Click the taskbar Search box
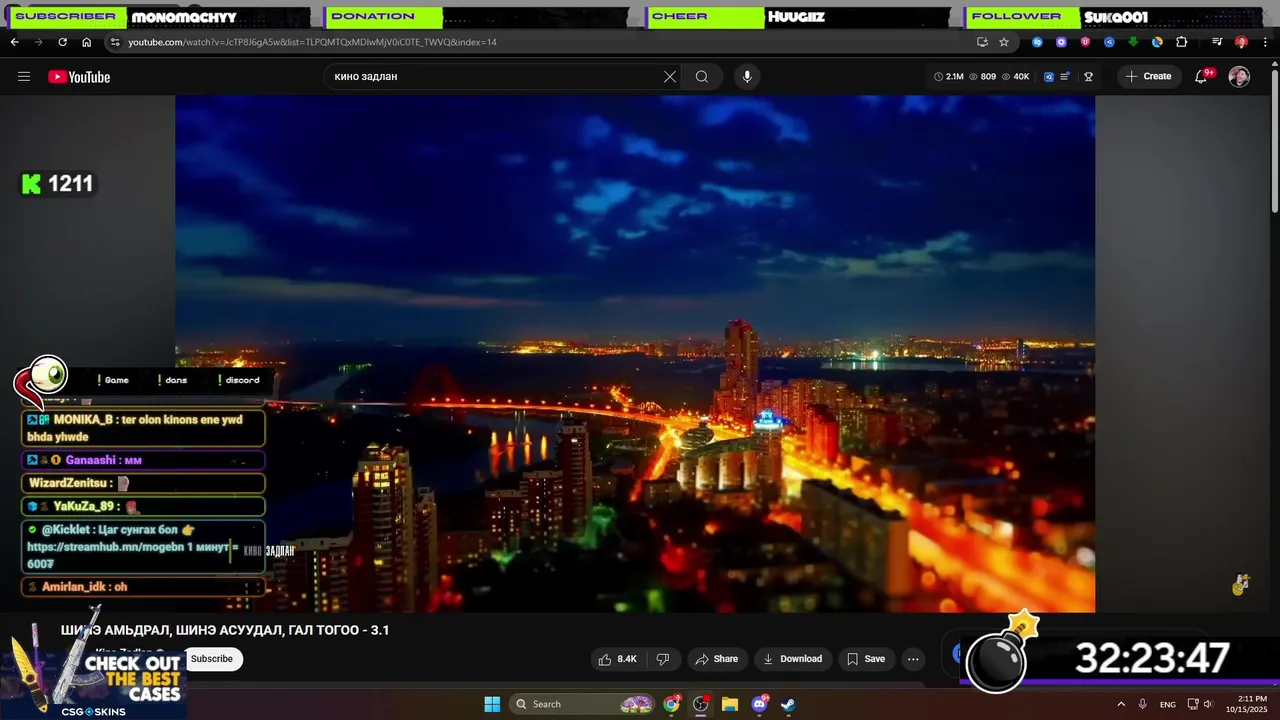The width and height of the screenshot is (1280, 720). pos(584,704)
